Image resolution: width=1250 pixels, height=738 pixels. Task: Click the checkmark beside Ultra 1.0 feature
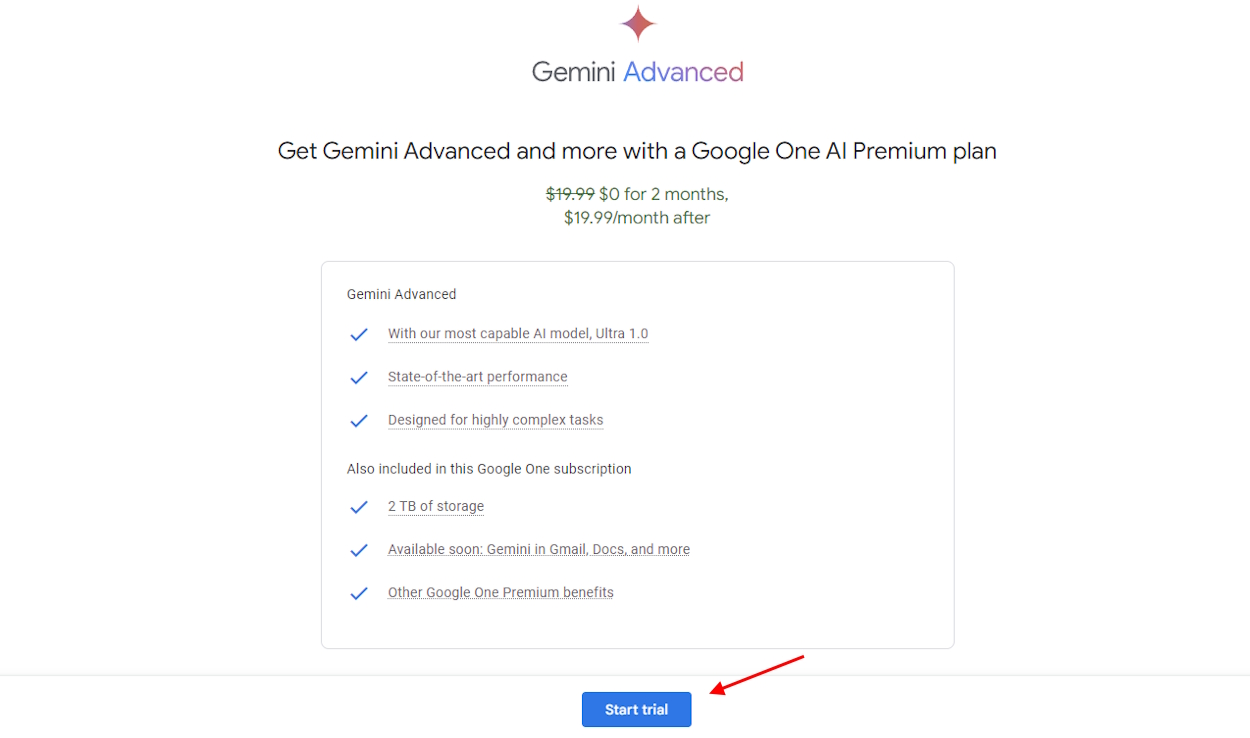359,334
